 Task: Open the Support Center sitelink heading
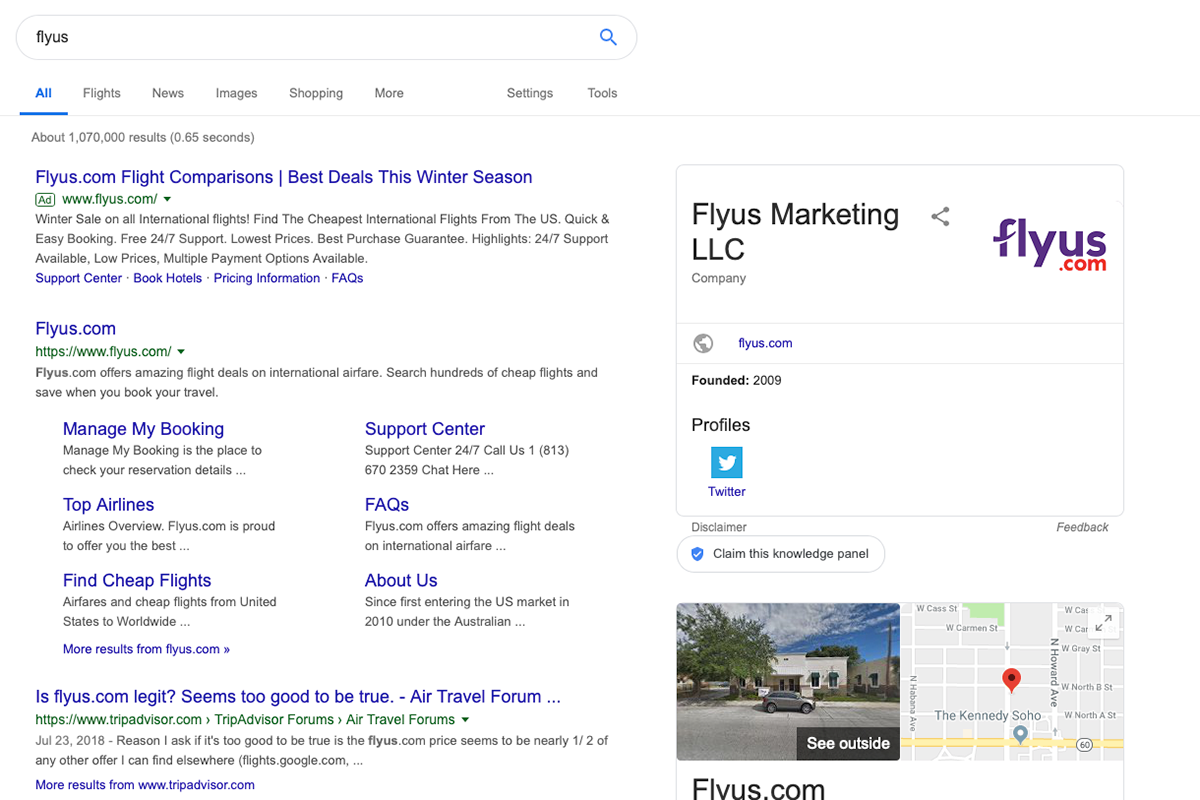(x=425, y=429)
